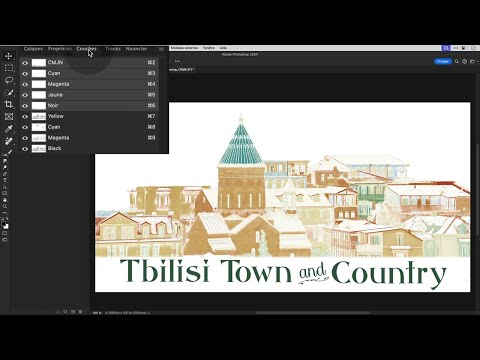Open the Tracés panel tab
The height and width of the screenshot is (360, 480).
(x=113, y=49)
